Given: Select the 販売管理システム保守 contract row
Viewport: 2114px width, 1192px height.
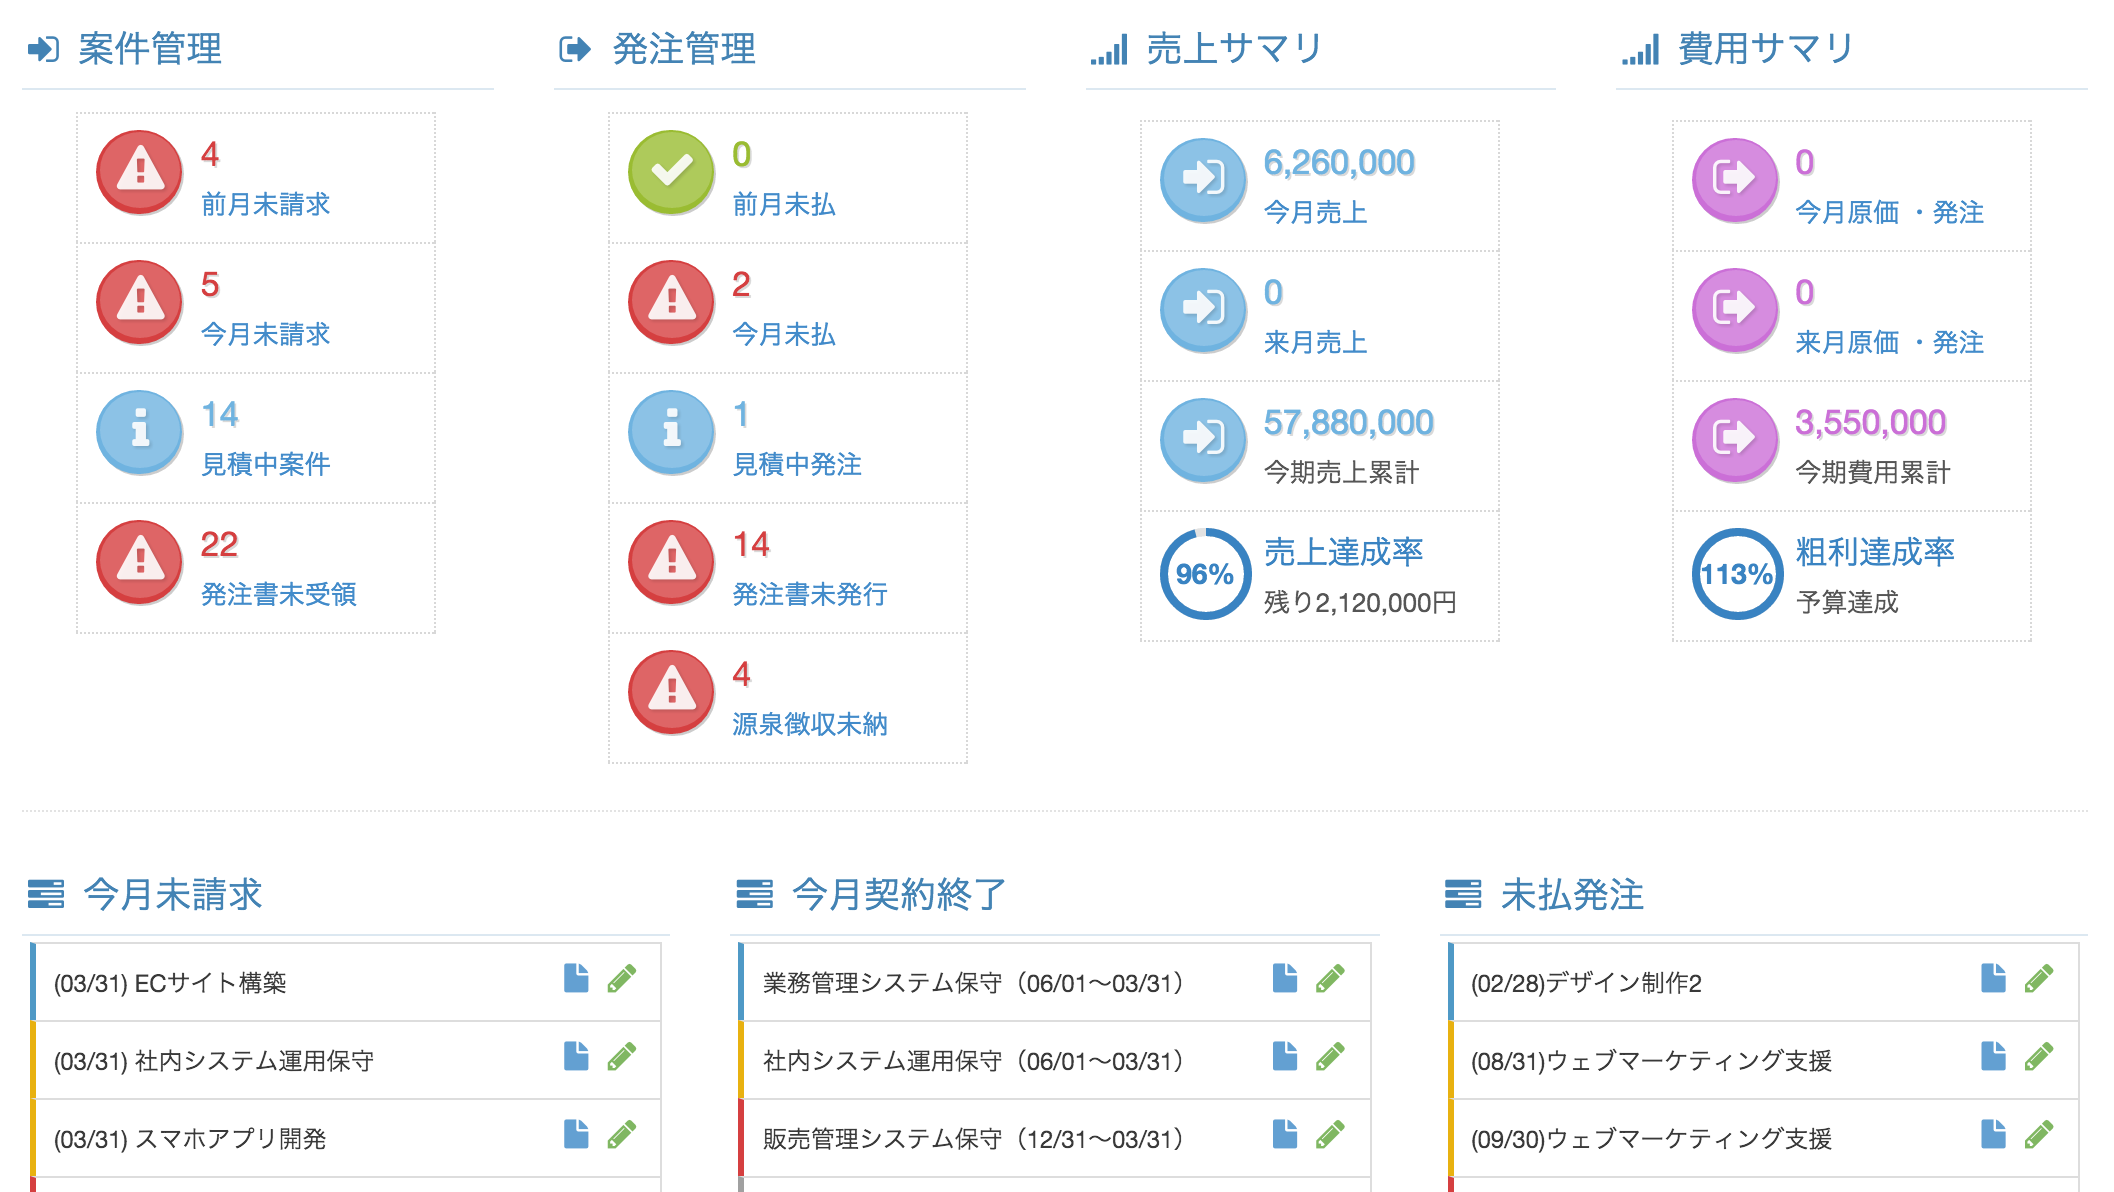Looking at the screenshot, I should click(x=972, y=1139).
